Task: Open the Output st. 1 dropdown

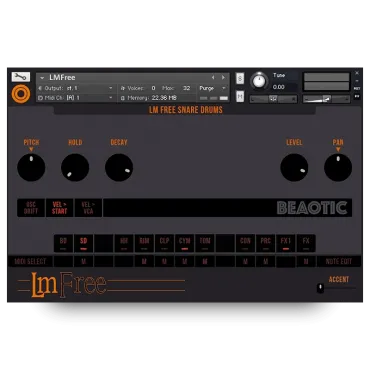Action: 76,88
